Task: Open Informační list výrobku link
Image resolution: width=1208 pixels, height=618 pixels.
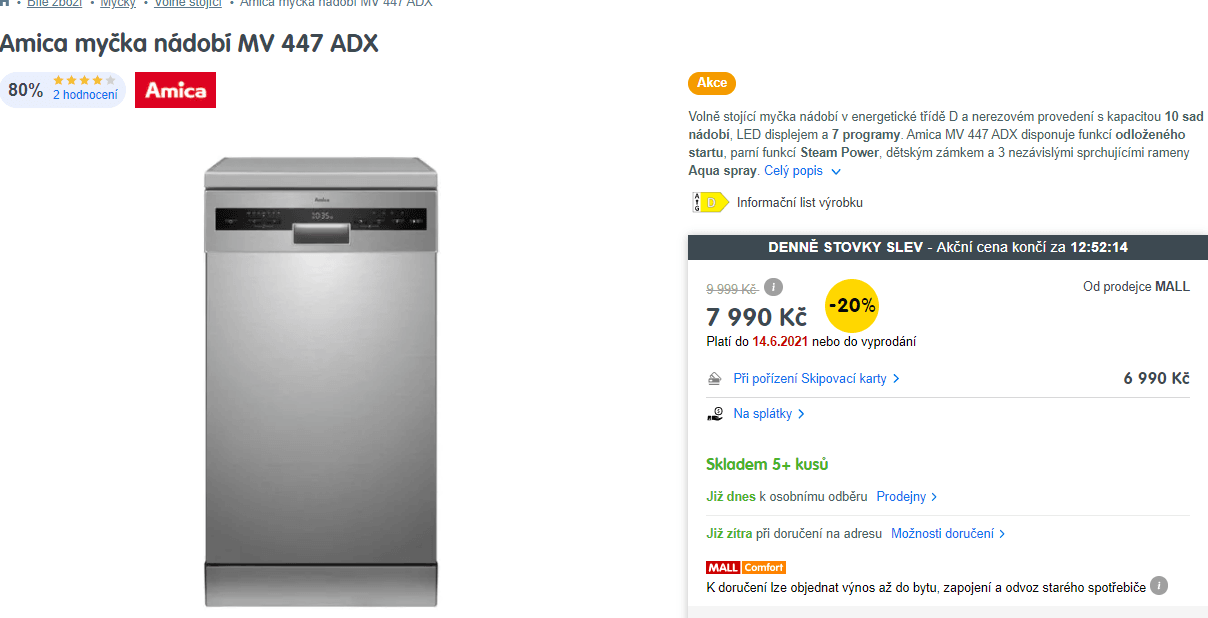Action: pyautogui.click(x=800, y=202)
